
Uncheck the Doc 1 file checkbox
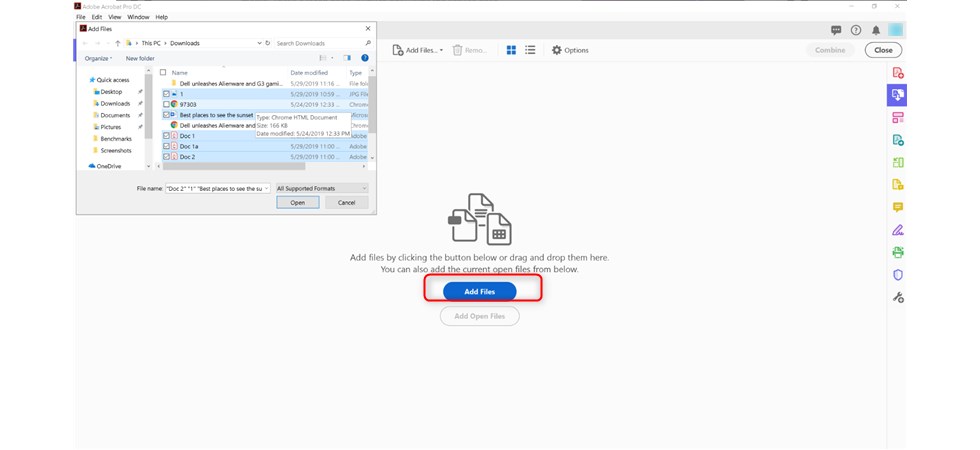(166, 135)
